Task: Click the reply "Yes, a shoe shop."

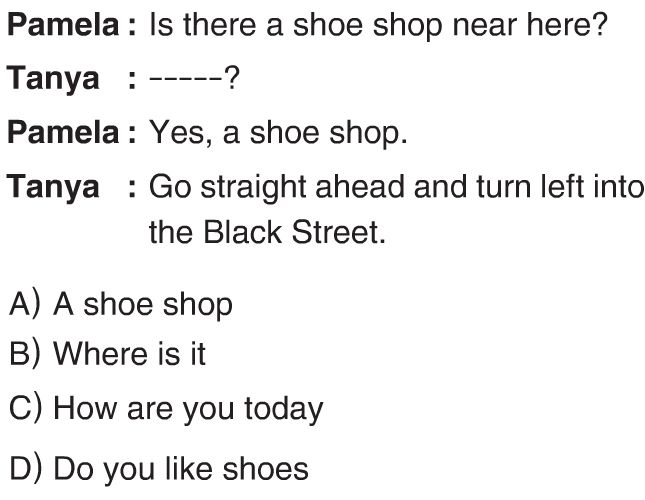Action: click(x=278, y=133)
